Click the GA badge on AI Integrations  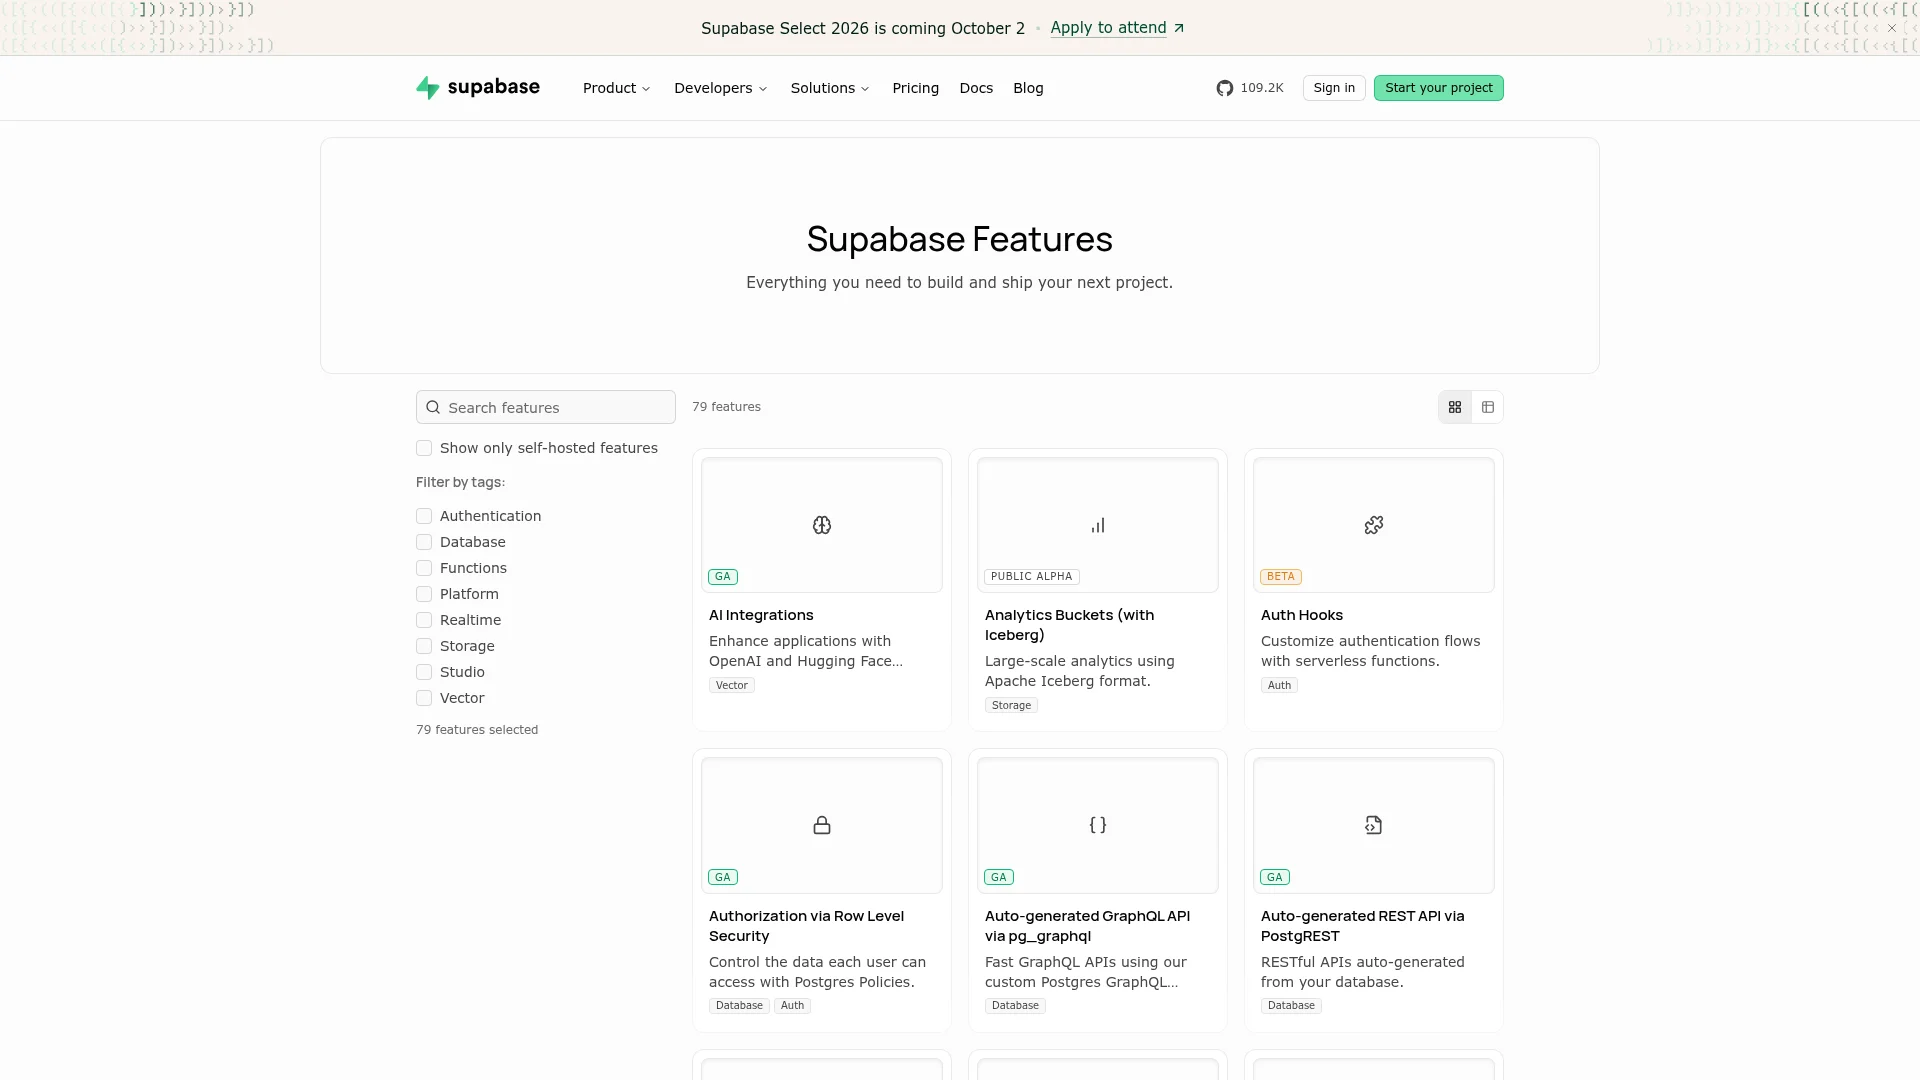click(x=723, y=577)
